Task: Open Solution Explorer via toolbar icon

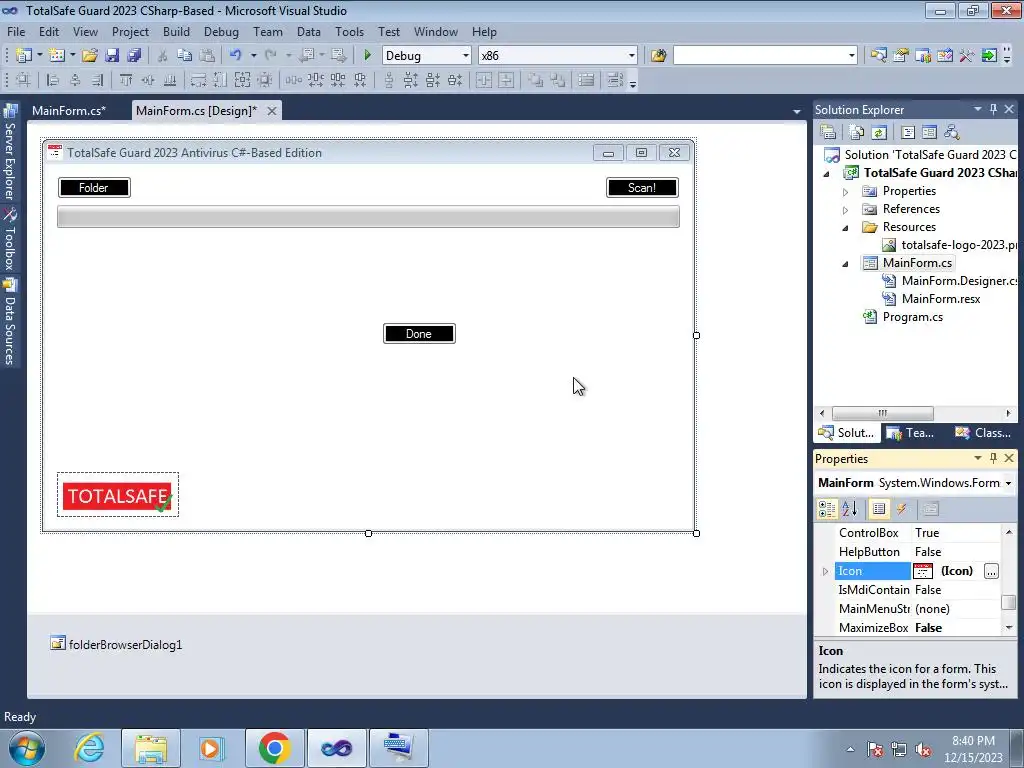Action: tap(878, 56)
